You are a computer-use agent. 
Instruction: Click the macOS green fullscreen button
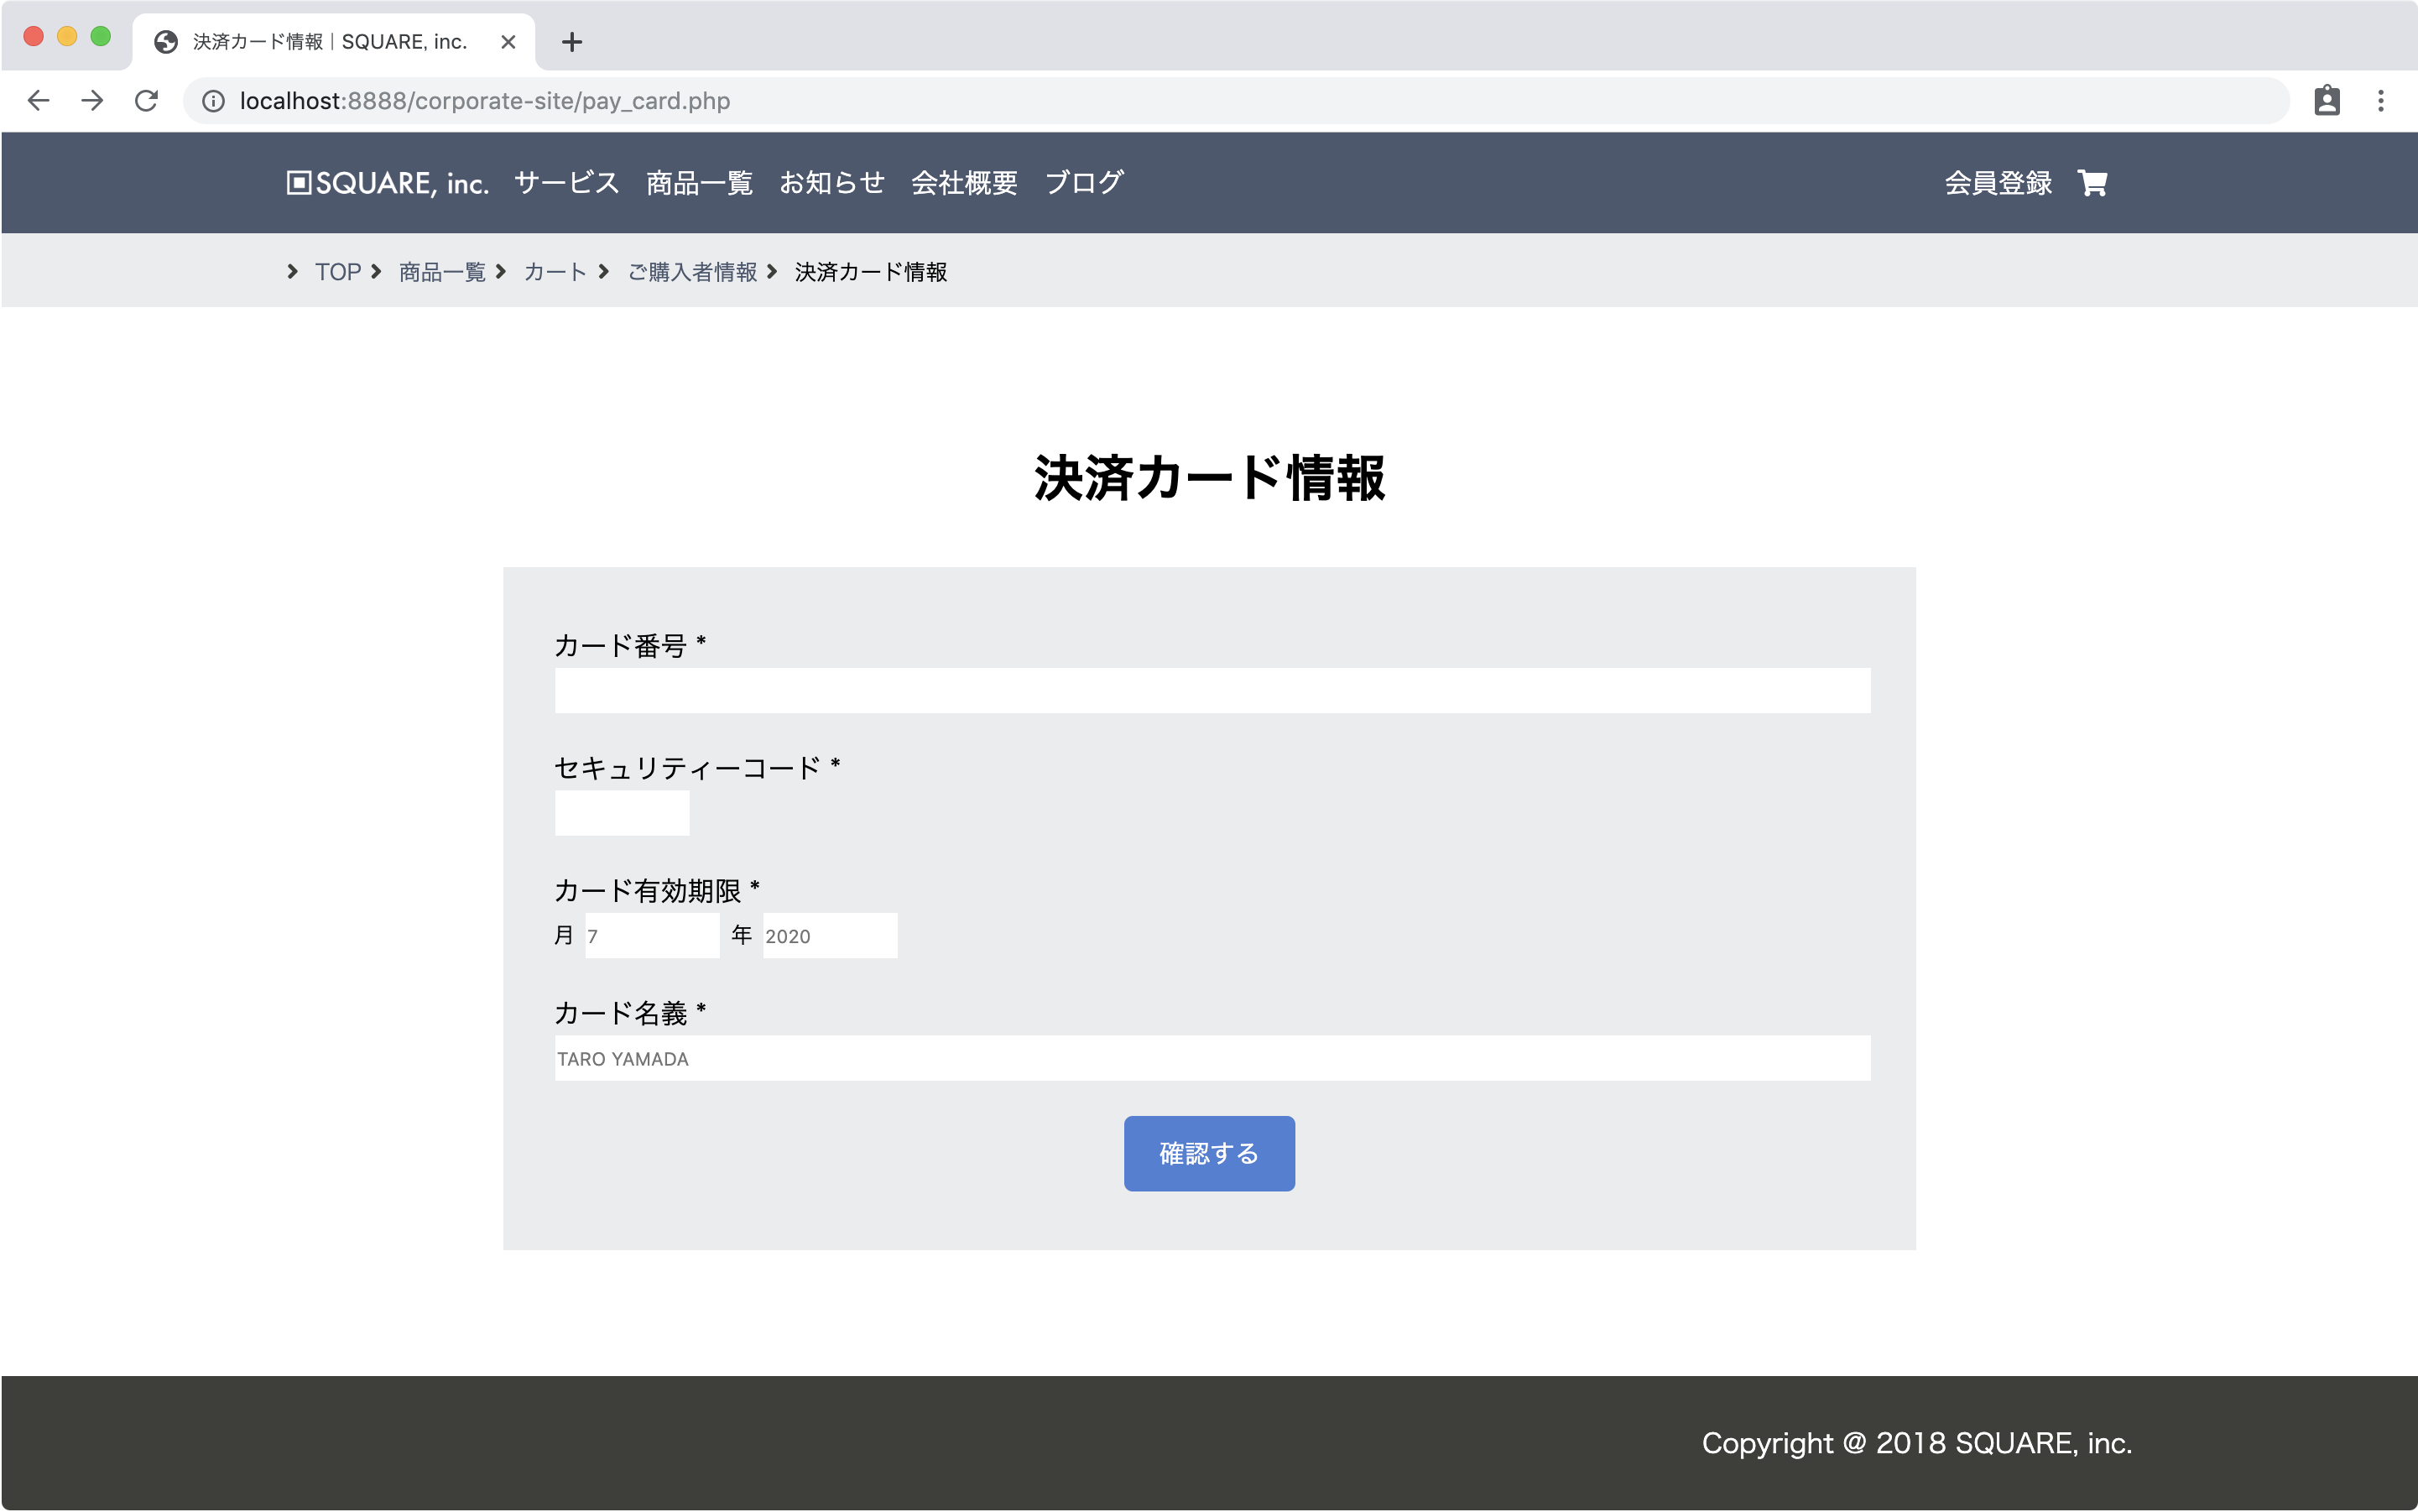click(x=100, y=37)
